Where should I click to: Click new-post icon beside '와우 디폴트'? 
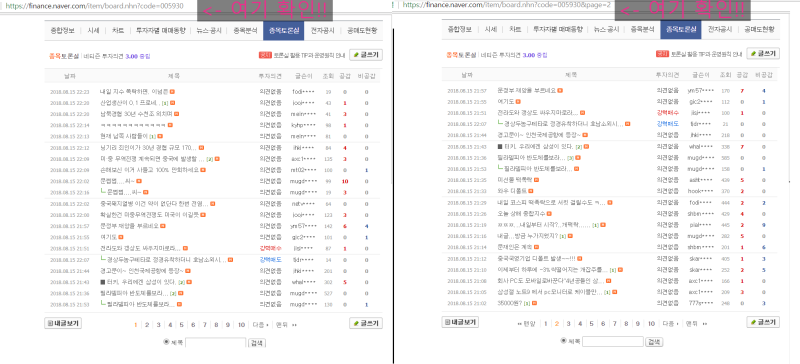pos(531,191)
